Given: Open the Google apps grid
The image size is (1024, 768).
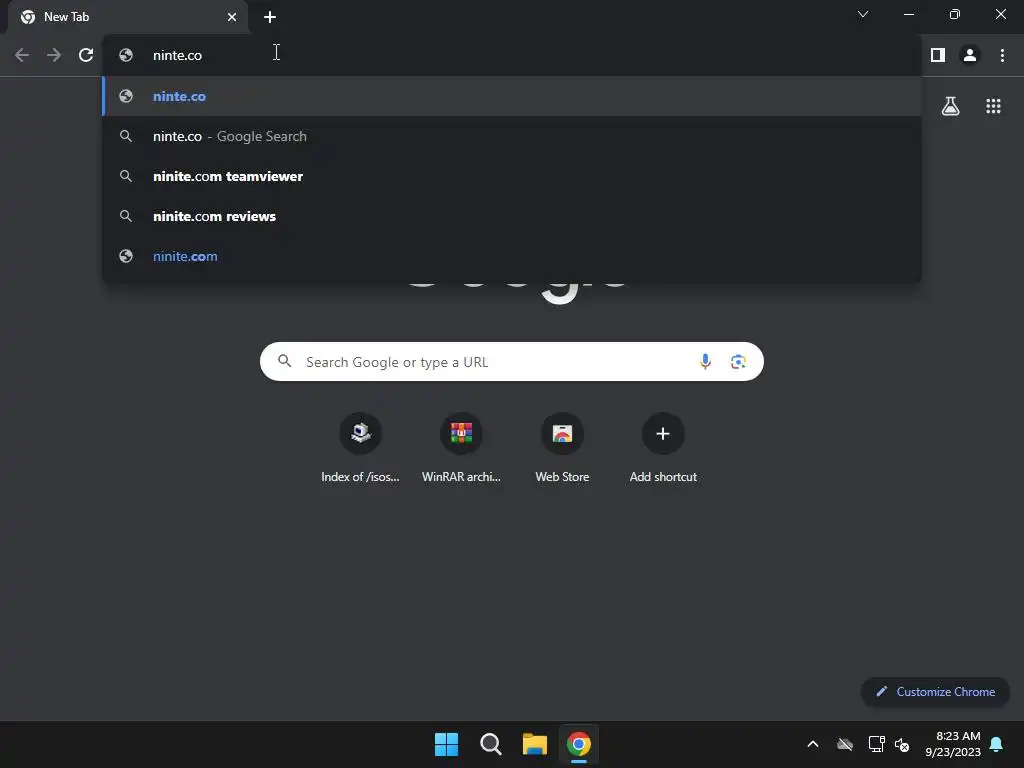Looking at the screenshot, I should point(993,106).
